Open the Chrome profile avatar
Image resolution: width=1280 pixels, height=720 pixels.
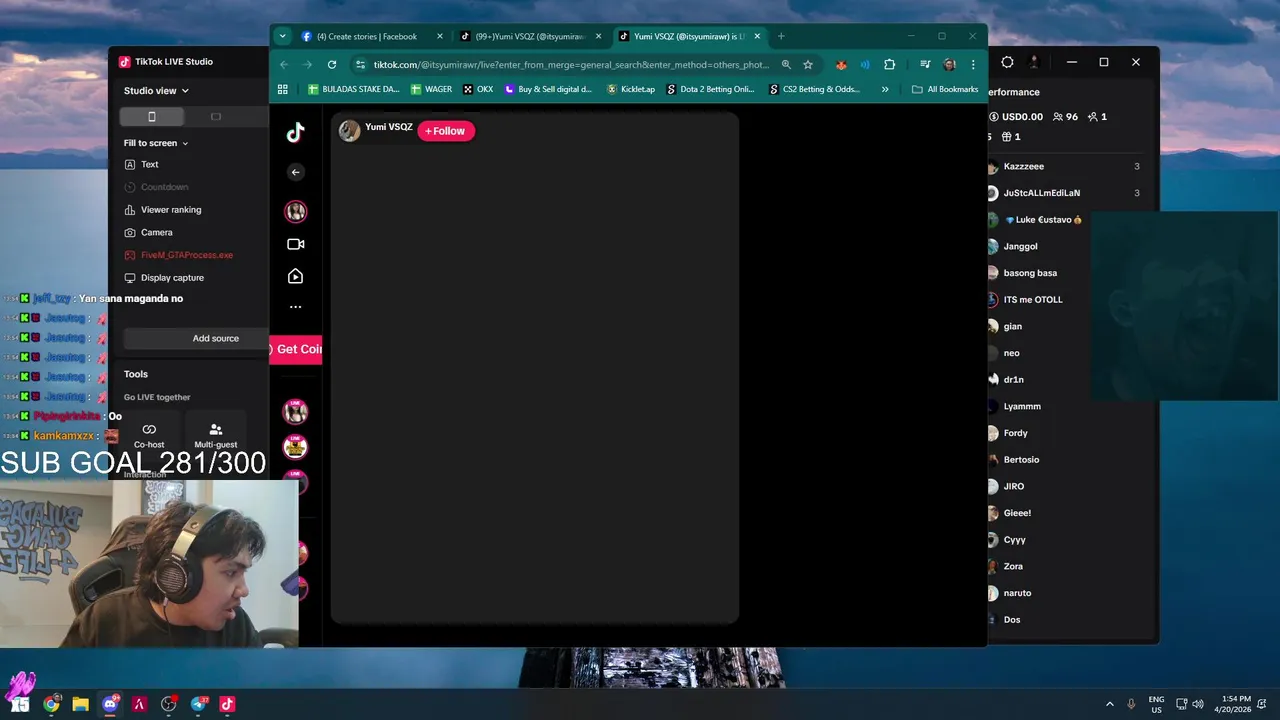pos(949,65)
